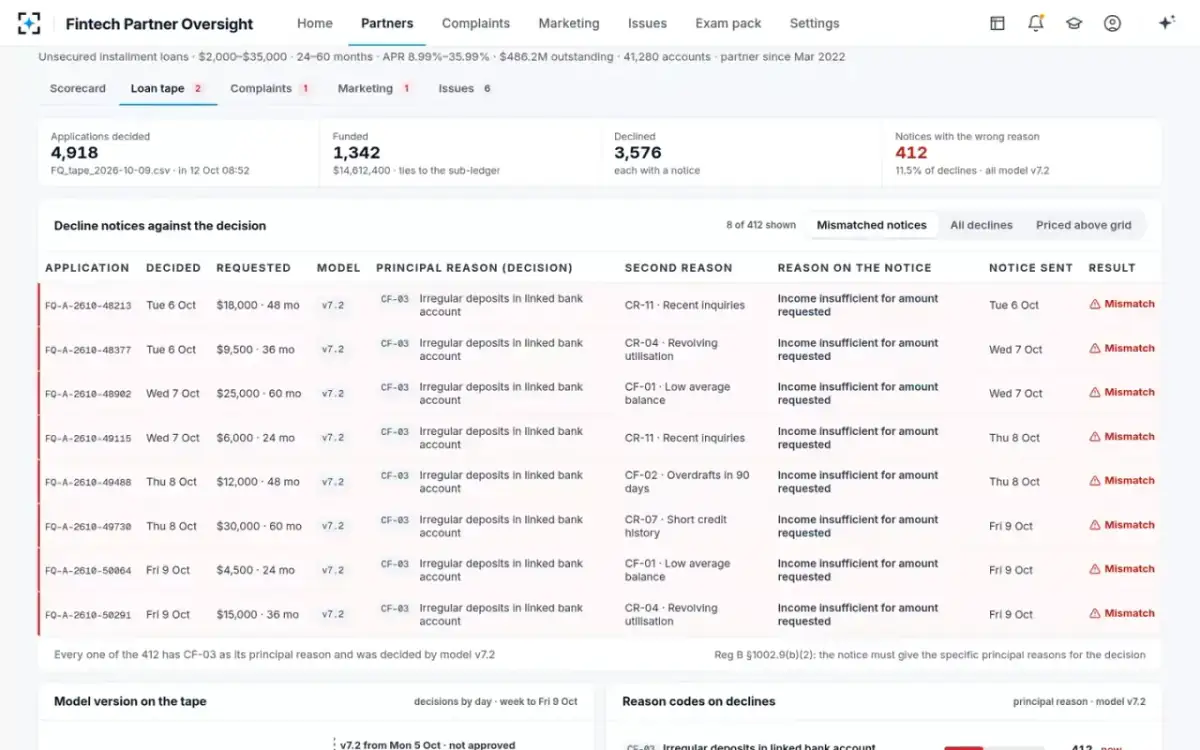
Task: Click Mismatch warning icon for FQ-A-2610-48377
Action: [x=1095, y=348]
